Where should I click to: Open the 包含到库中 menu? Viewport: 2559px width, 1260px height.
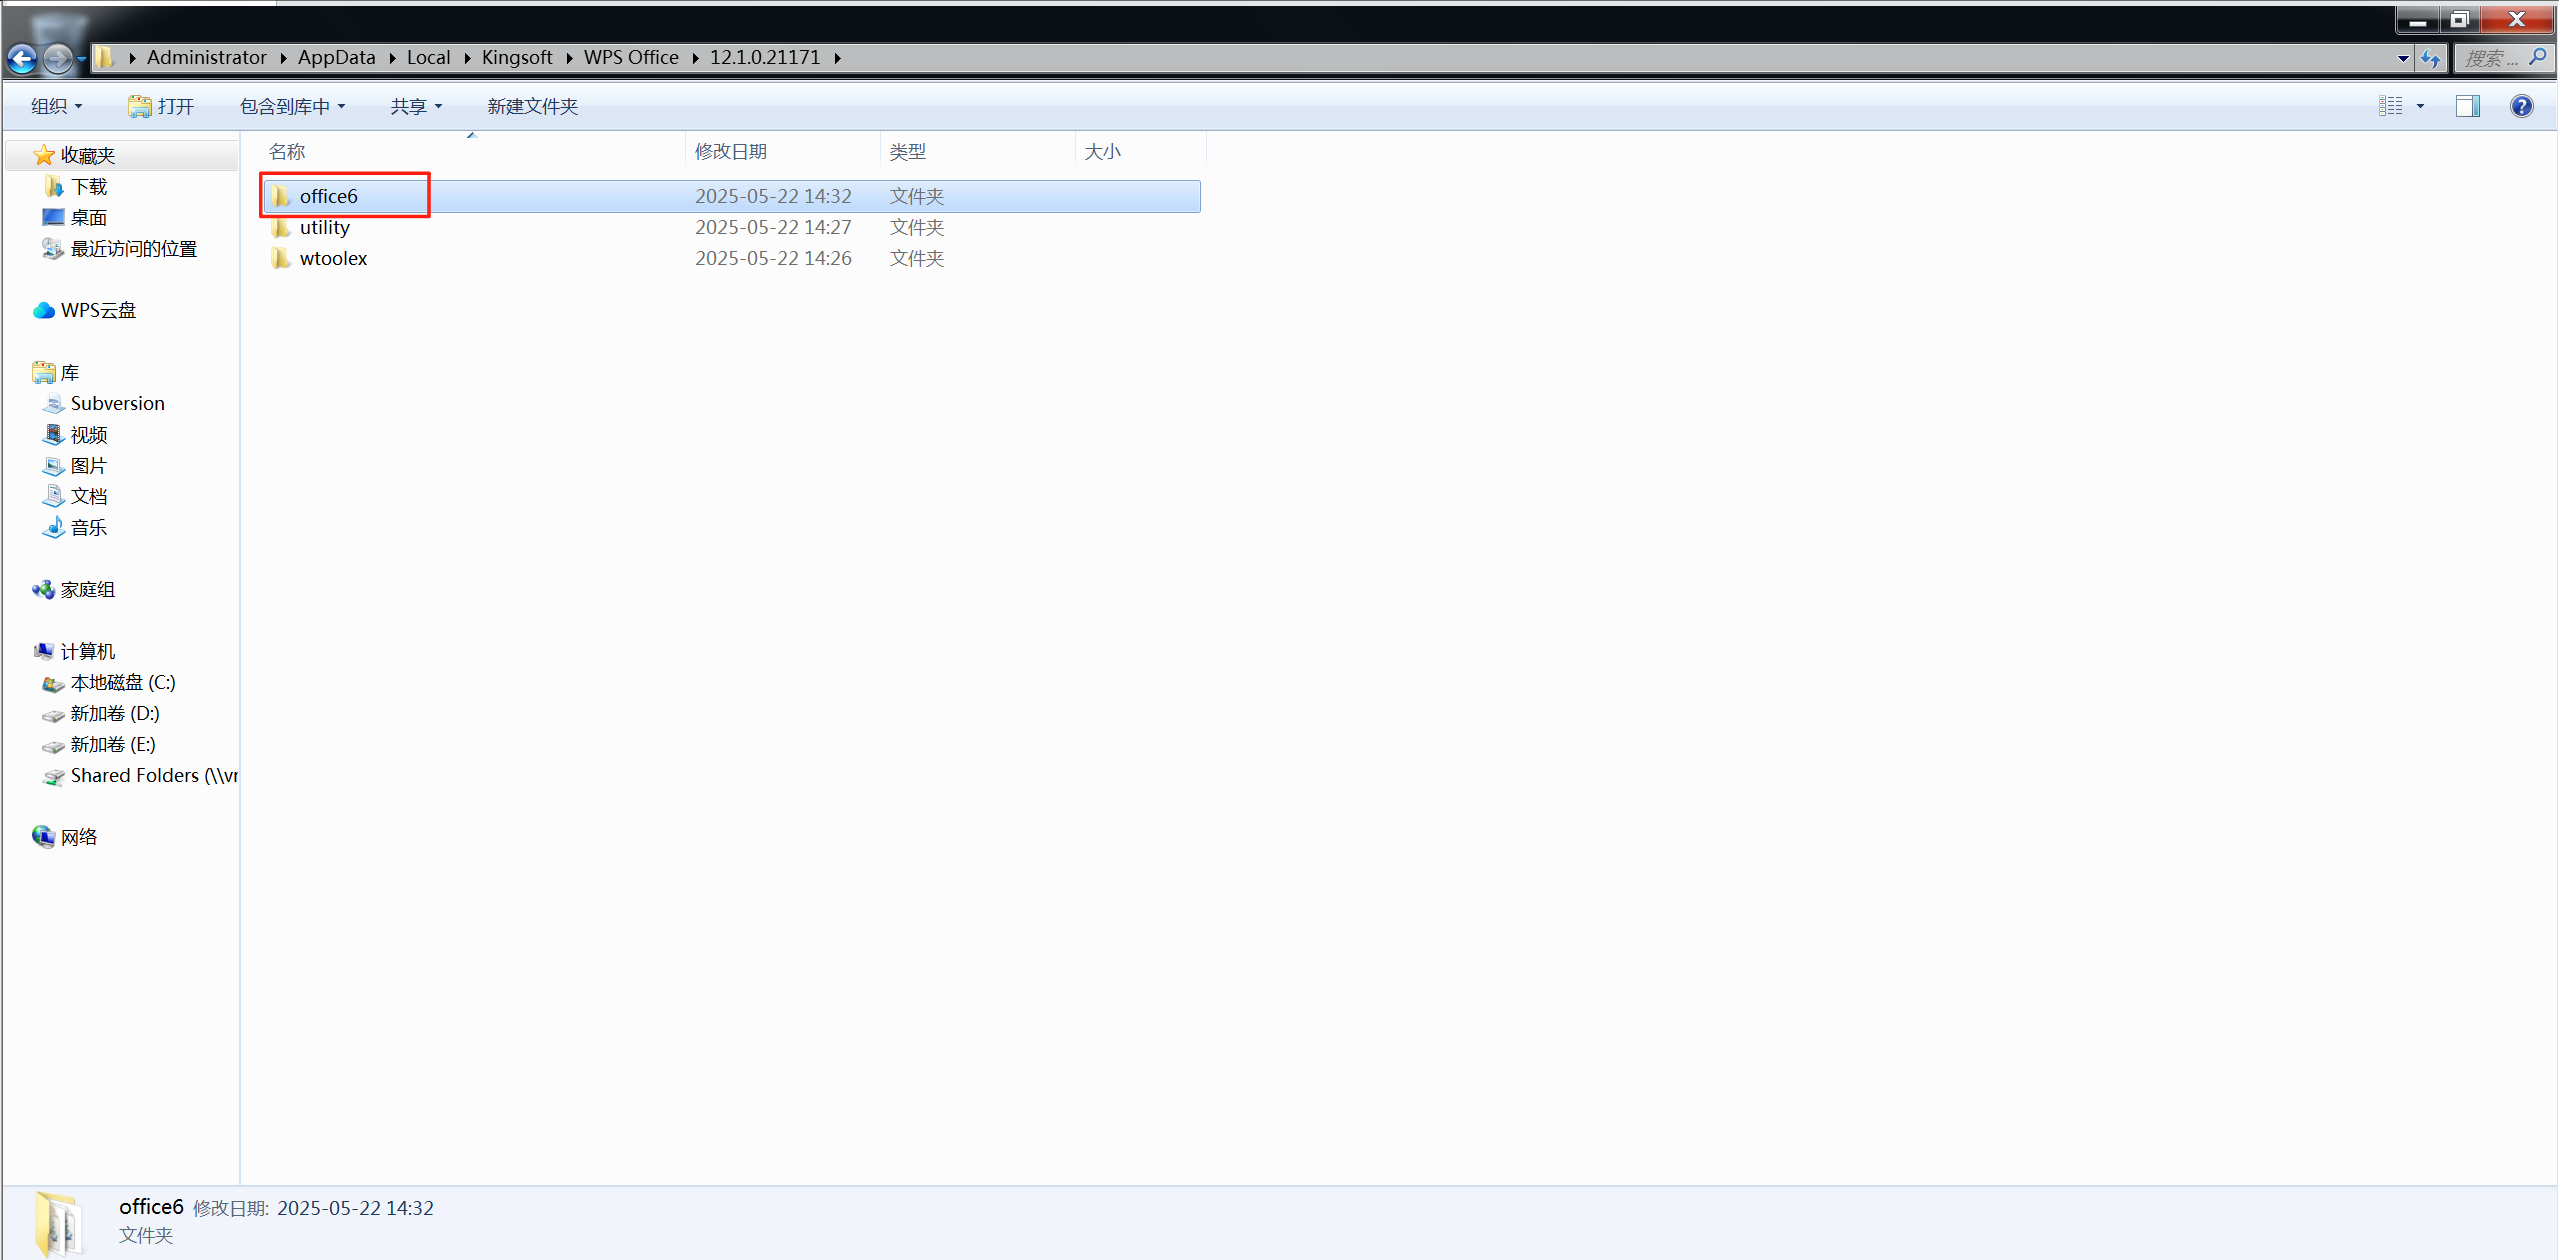[292, 106]
